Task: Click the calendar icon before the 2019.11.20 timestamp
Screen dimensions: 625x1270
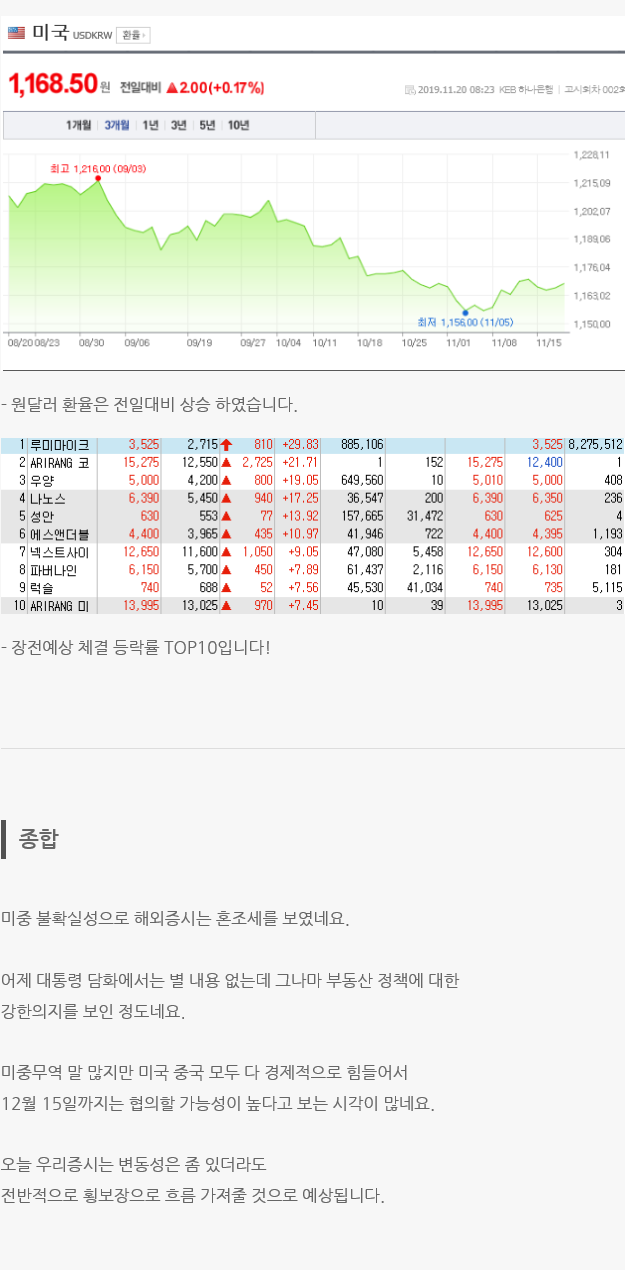Action: pos(409,90)
